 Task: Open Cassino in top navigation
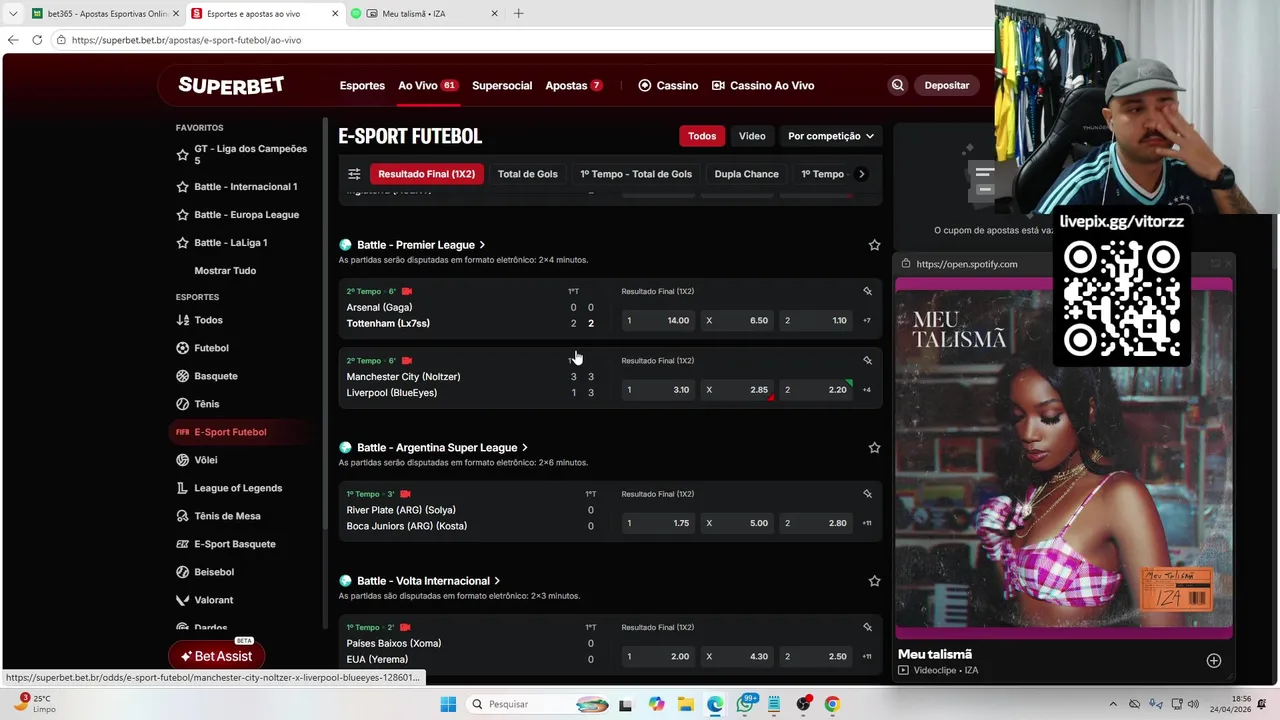(x=668, y=86)
